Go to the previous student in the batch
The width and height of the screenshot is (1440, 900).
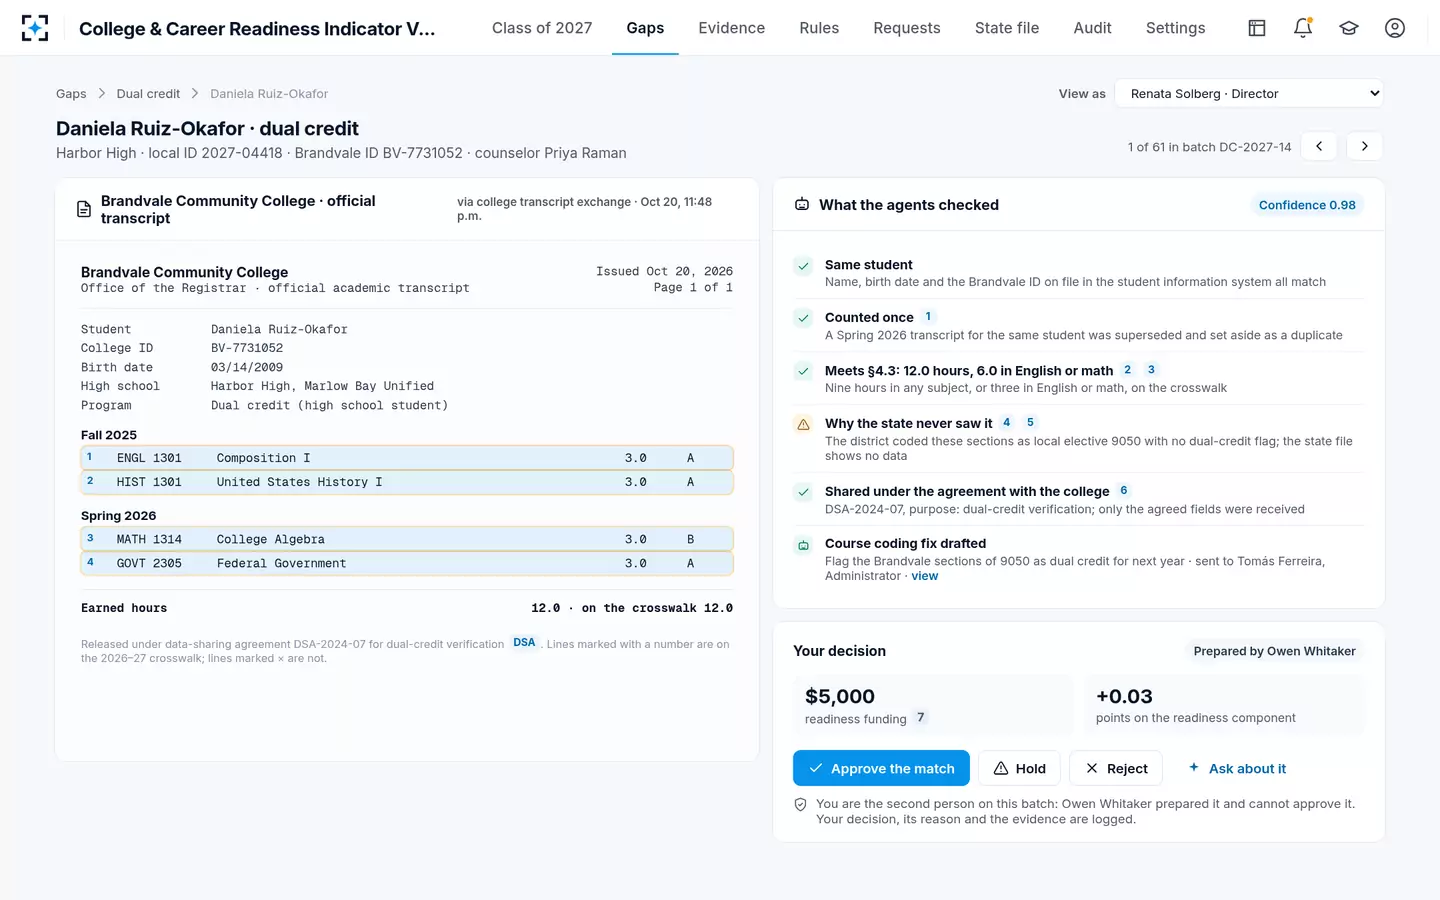coord(1319,146)
